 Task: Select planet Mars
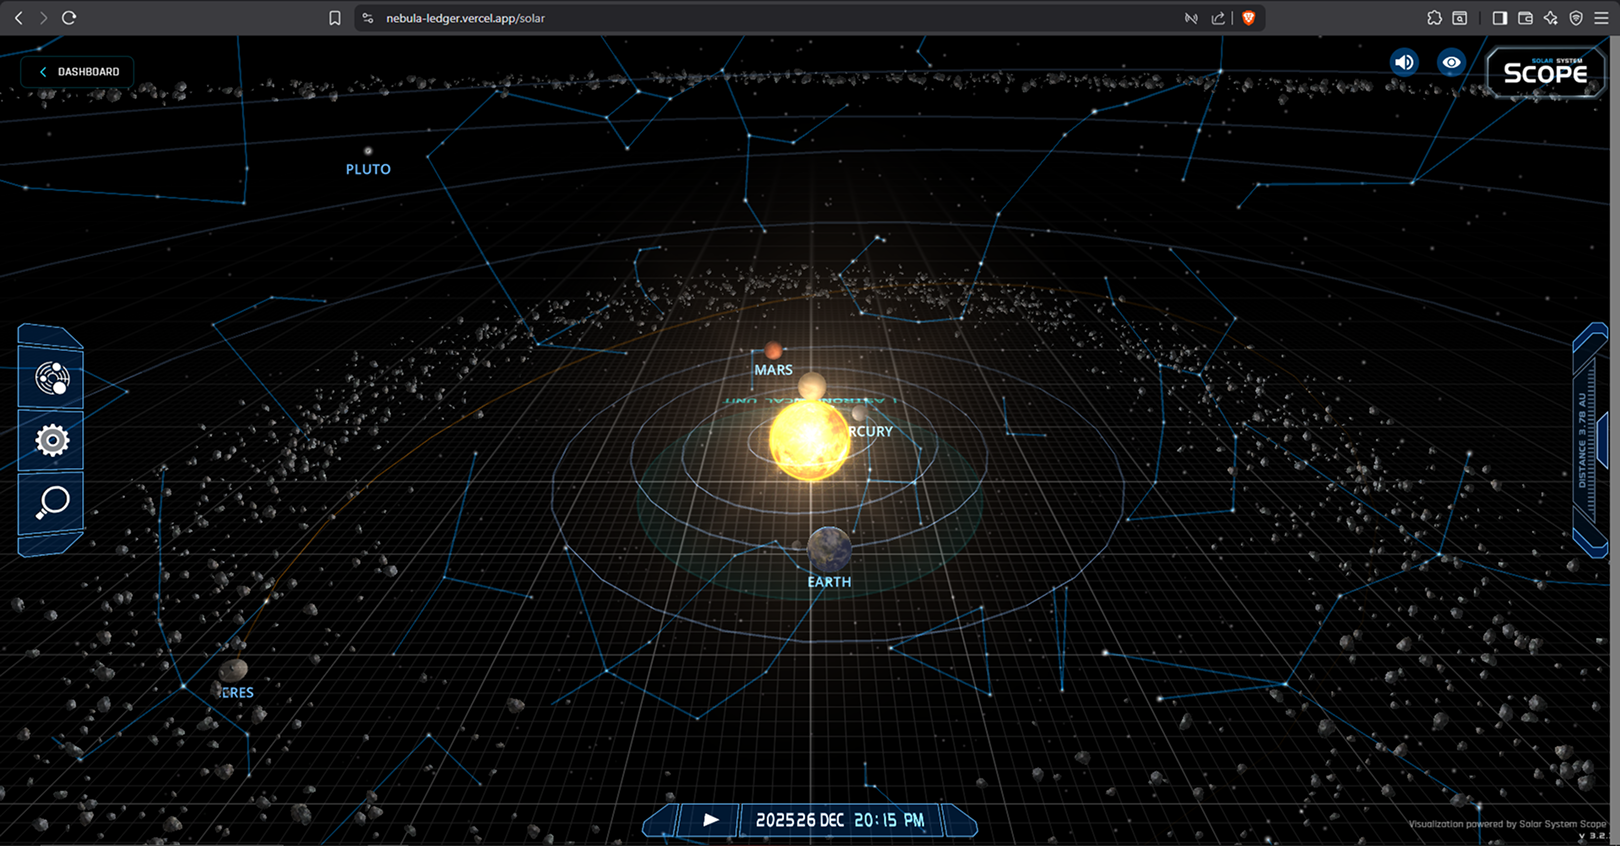click(773, 350)
